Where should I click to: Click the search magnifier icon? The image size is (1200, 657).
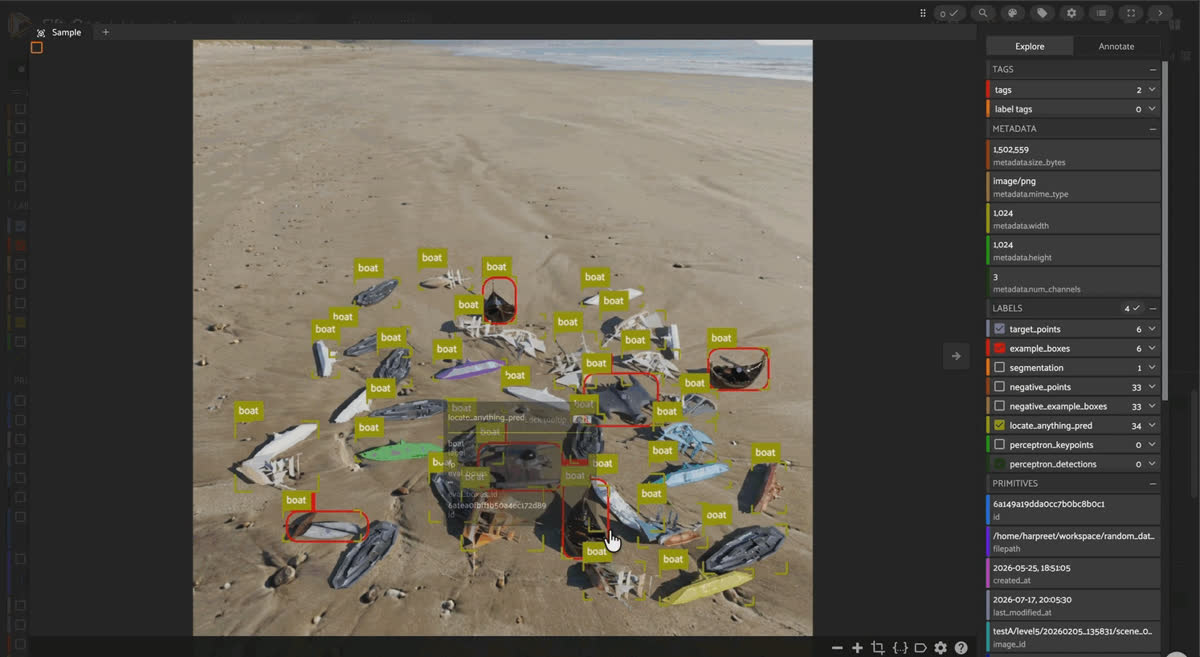click(x=983, y=13)
